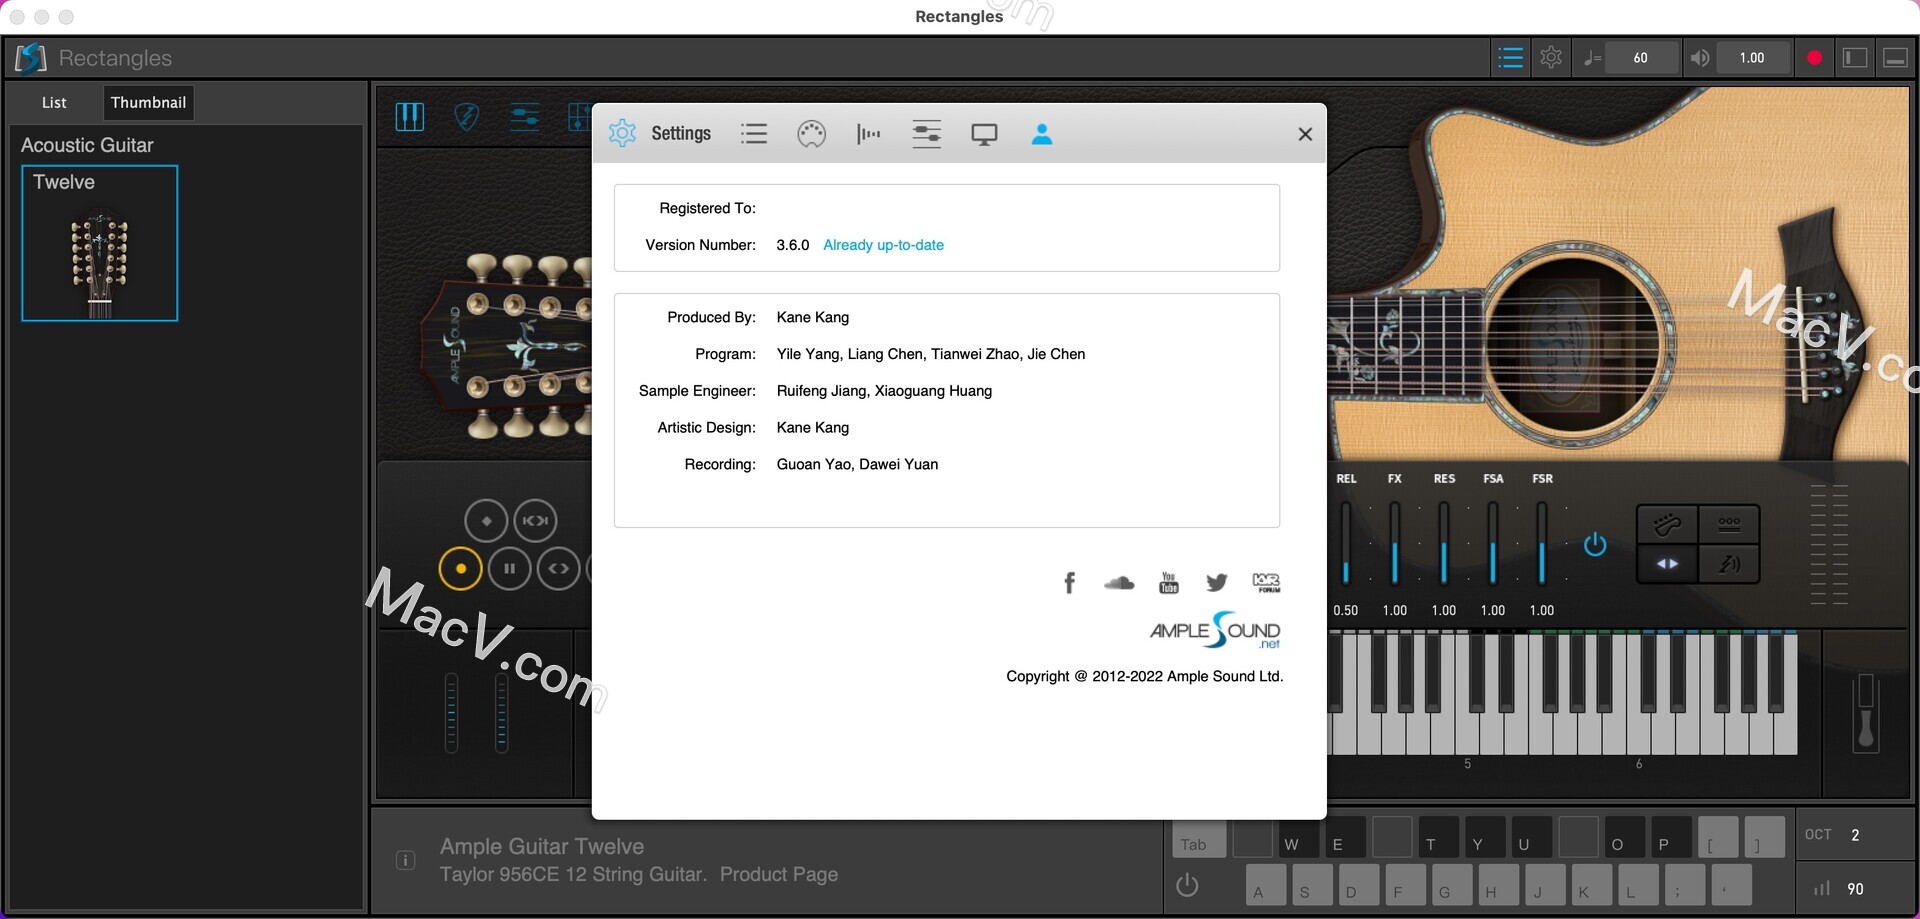Open the sliders parameter settings tab
The width and height of the screenshot is (1920, 919).
pyautogui.click(x=927, y=133)
